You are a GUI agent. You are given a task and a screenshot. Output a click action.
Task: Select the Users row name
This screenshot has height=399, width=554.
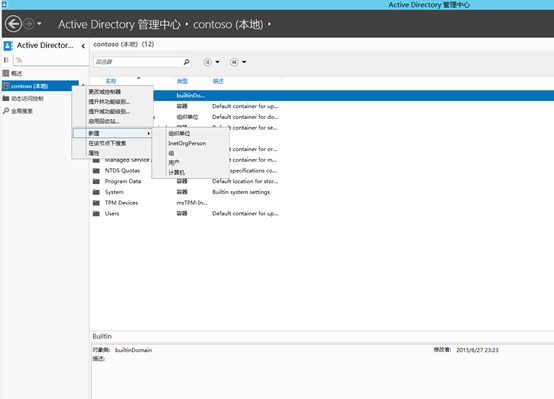coord(112,213)
